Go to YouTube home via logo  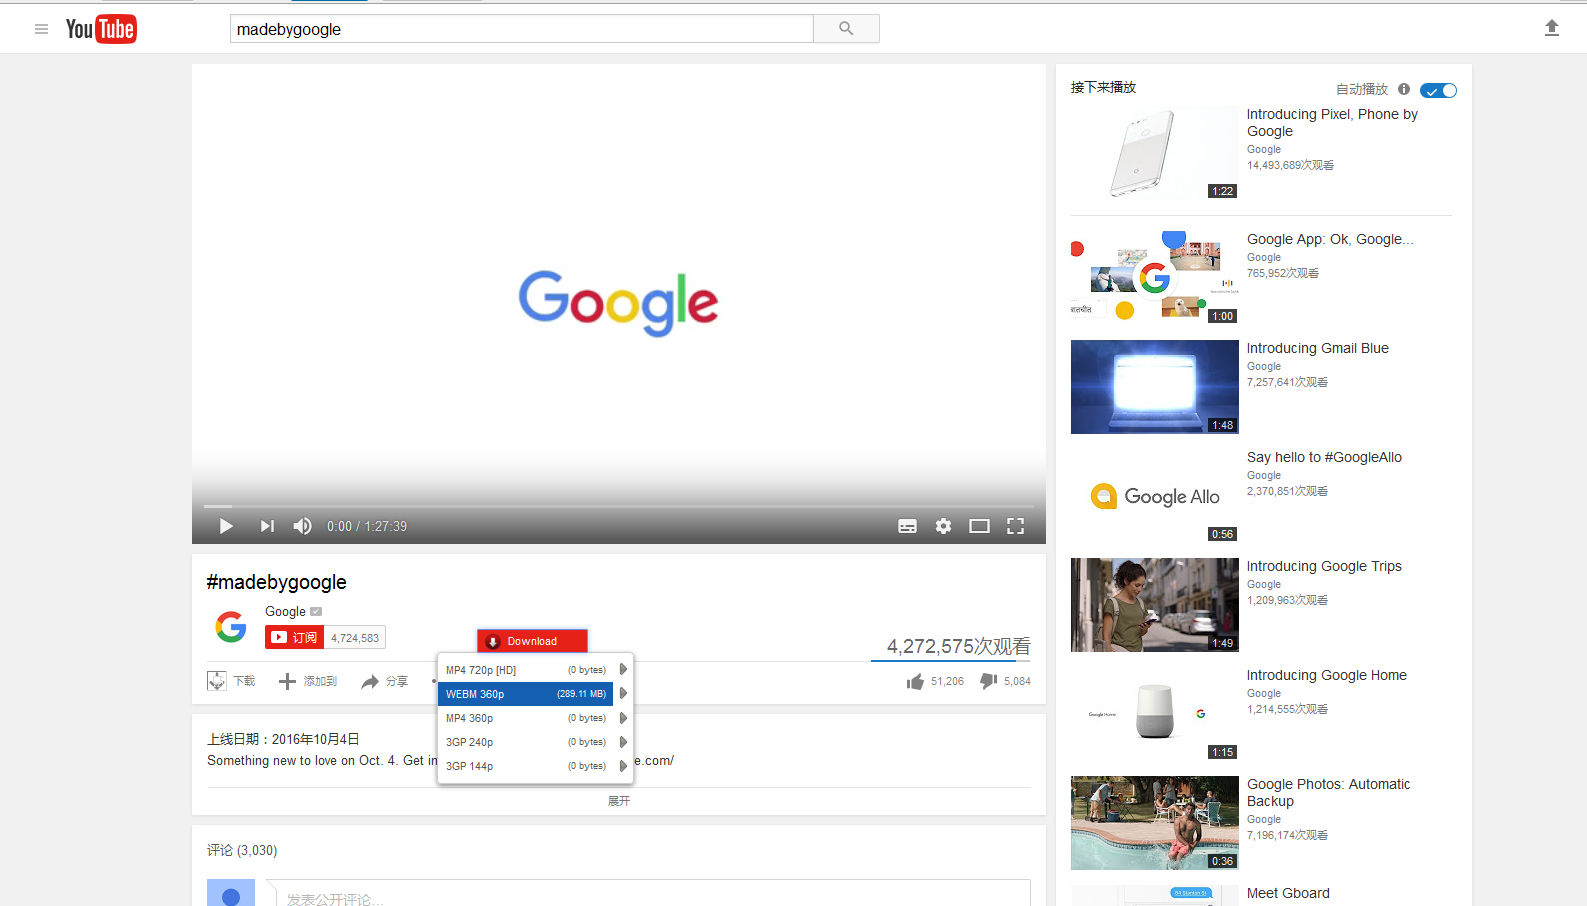click(x=101, y=29)
